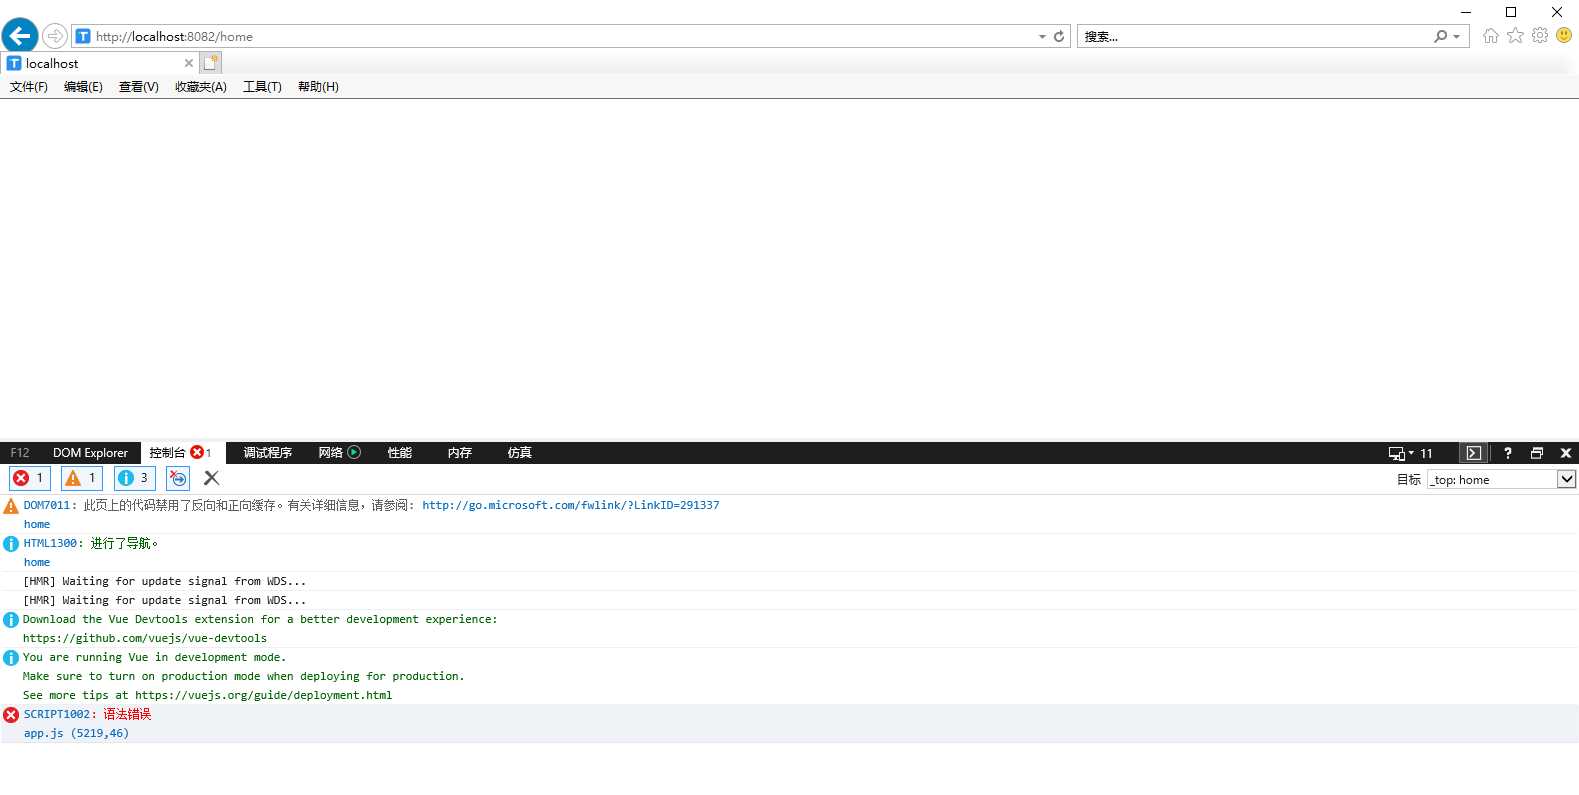Unpin the developer tools window icon
Screen dimensions: 1579x795
1537,453
